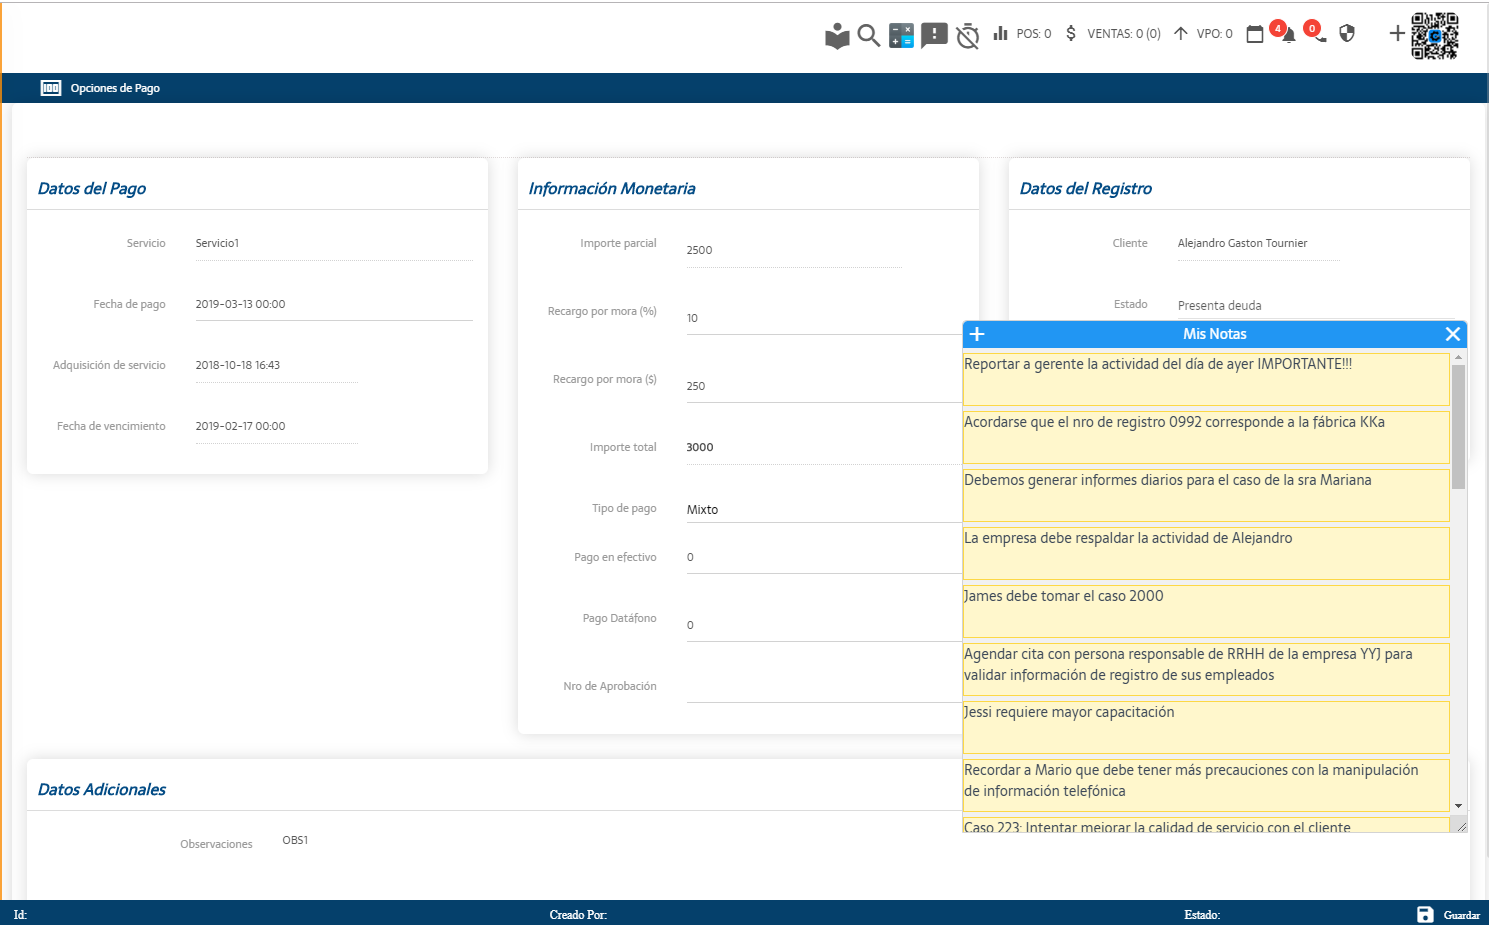Open the calendar icon in top bar
Image resolution: width=1489 pixels, height=925 pixels.
pyautogui.click(x=1255, y=35)
